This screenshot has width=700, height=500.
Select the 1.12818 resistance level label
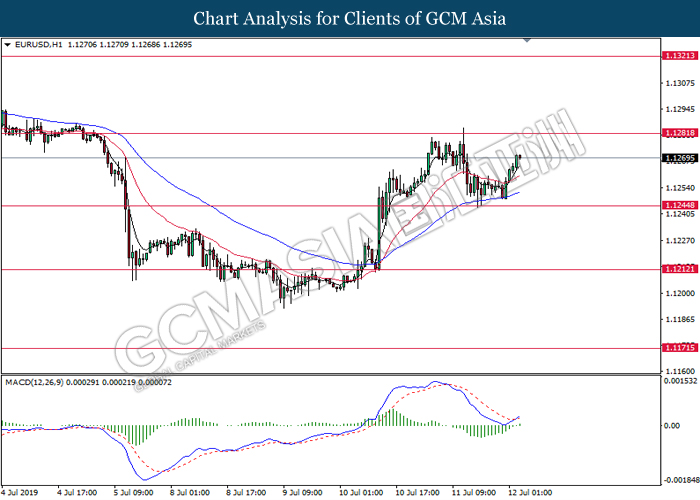679,133
